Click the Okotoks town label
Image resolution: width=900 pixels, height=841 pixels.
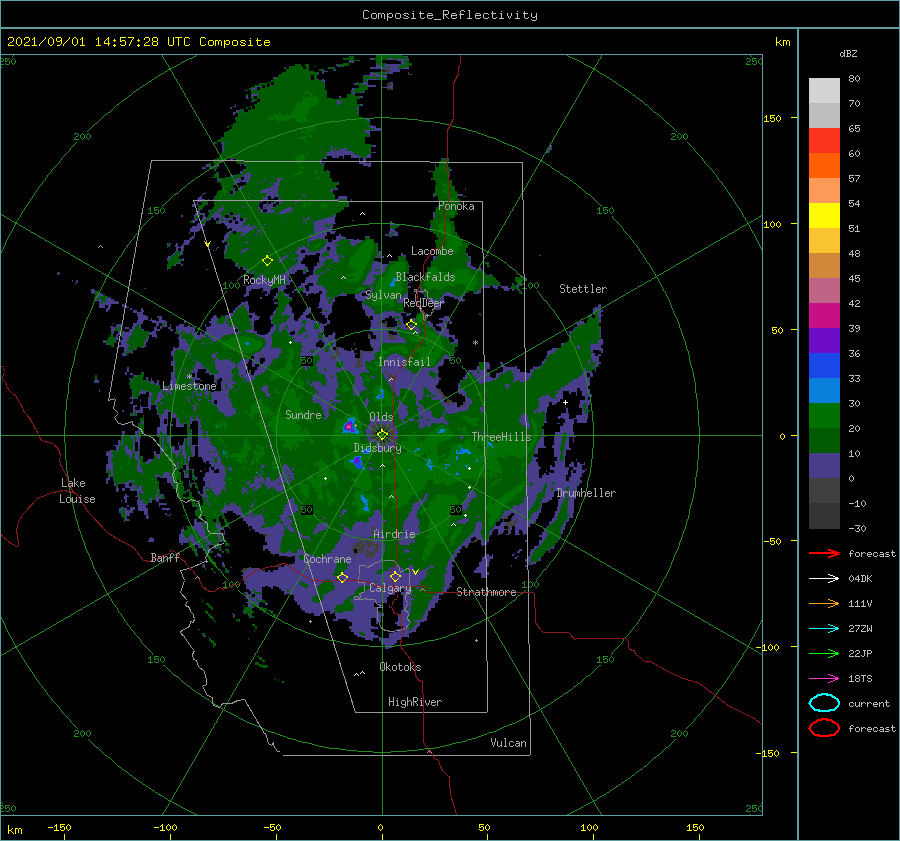[x=400, y=666]
